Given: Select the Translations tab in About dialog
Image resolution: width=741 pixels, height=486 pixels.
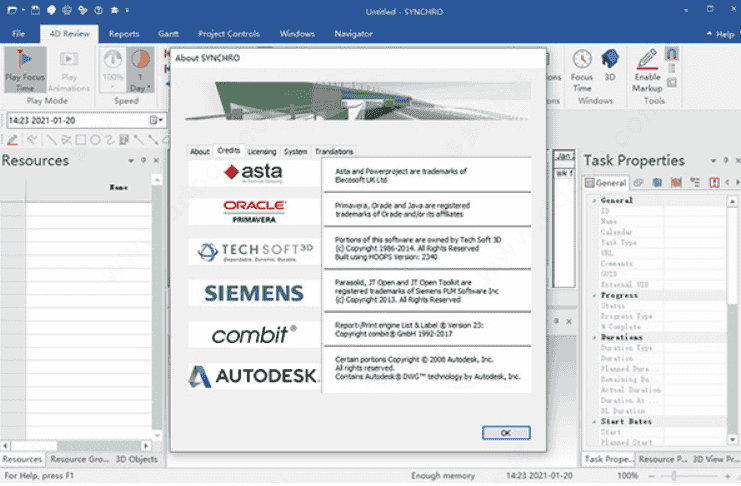Looking at the screenshot, I should pyautogui.click(x=334, y=151).
